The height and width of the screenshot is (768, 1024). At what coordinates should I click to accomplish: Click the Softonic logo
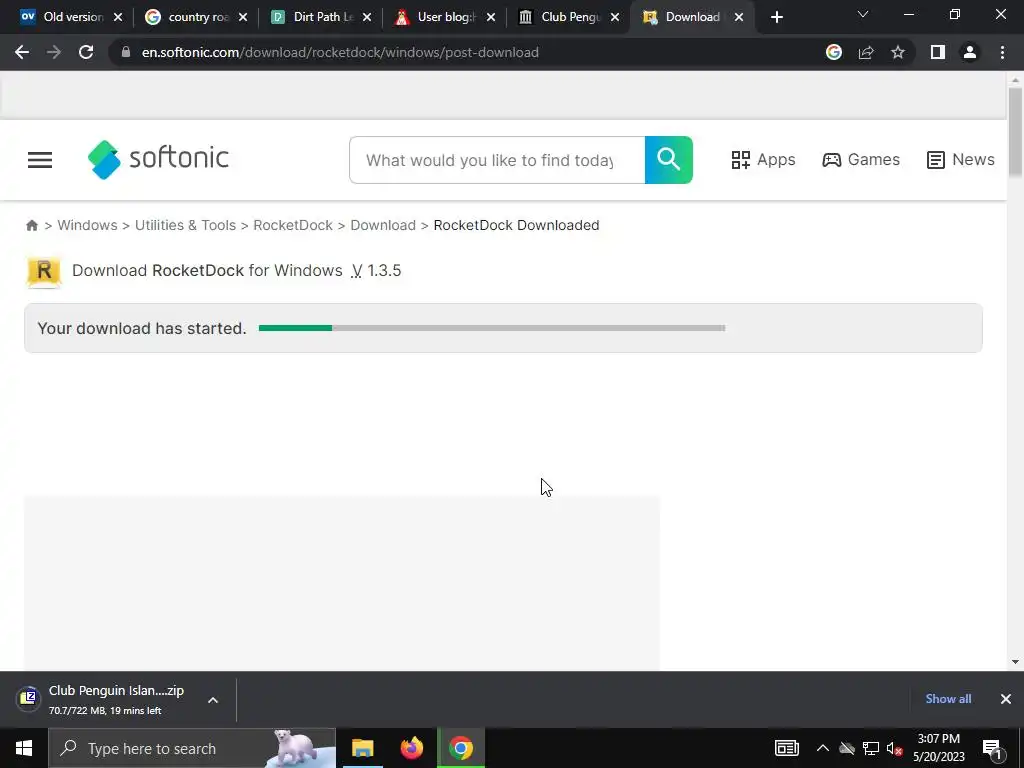pos(158,159)
